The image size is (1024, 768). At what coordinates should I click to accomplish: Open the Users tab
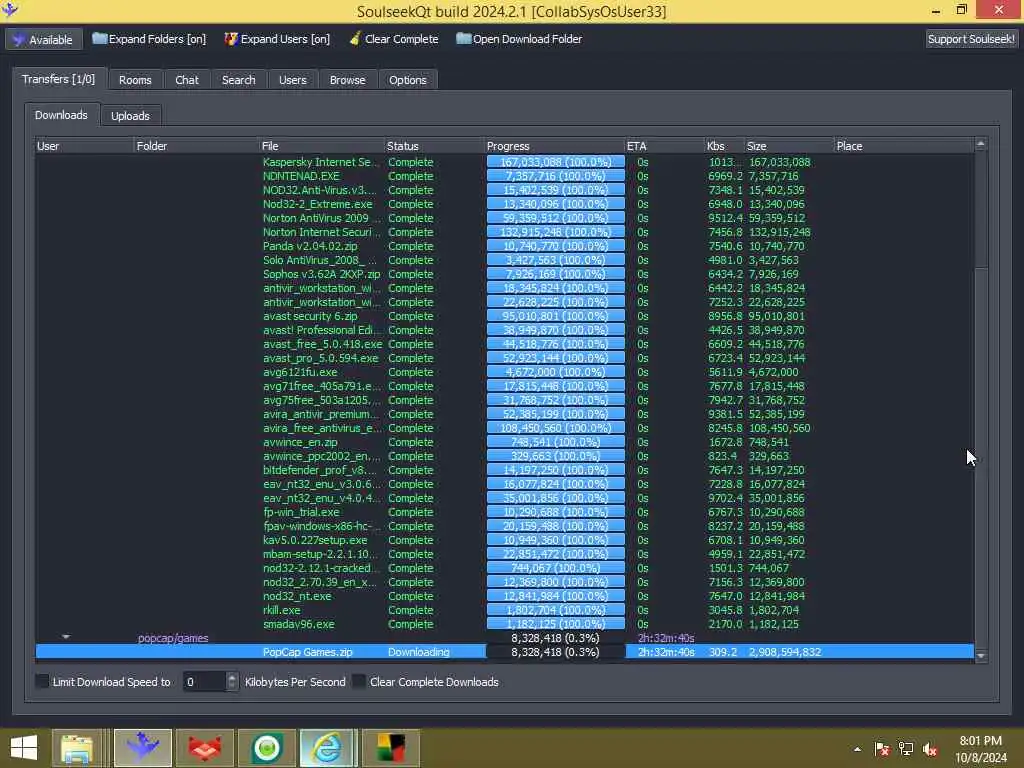click(x=293, y=80)
